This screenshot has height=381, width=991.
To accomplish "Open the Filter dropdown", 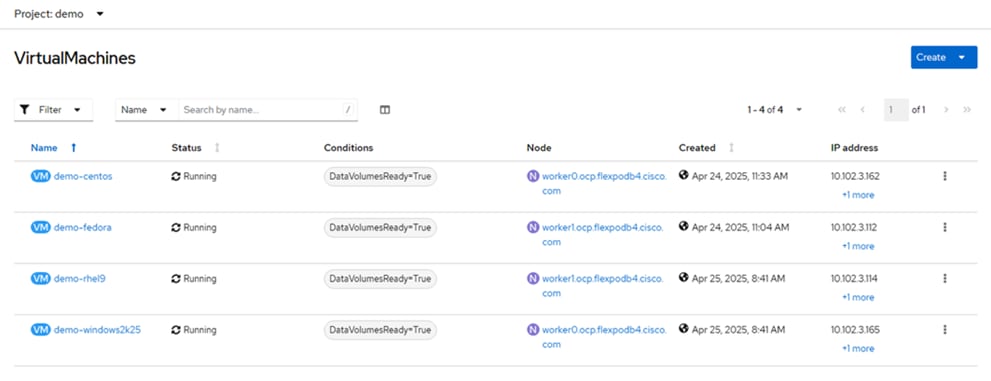I will point(53,110).
